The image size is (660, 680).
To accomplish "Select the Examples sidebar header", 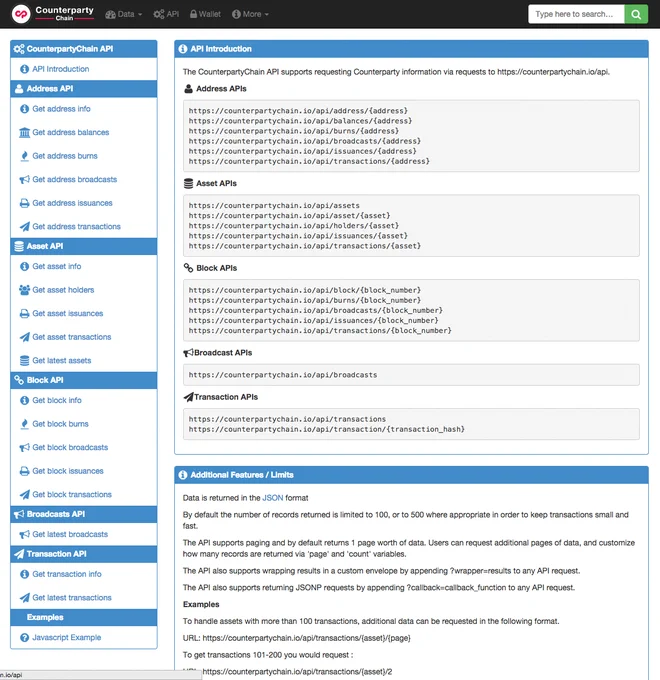I will click(84, 618).
